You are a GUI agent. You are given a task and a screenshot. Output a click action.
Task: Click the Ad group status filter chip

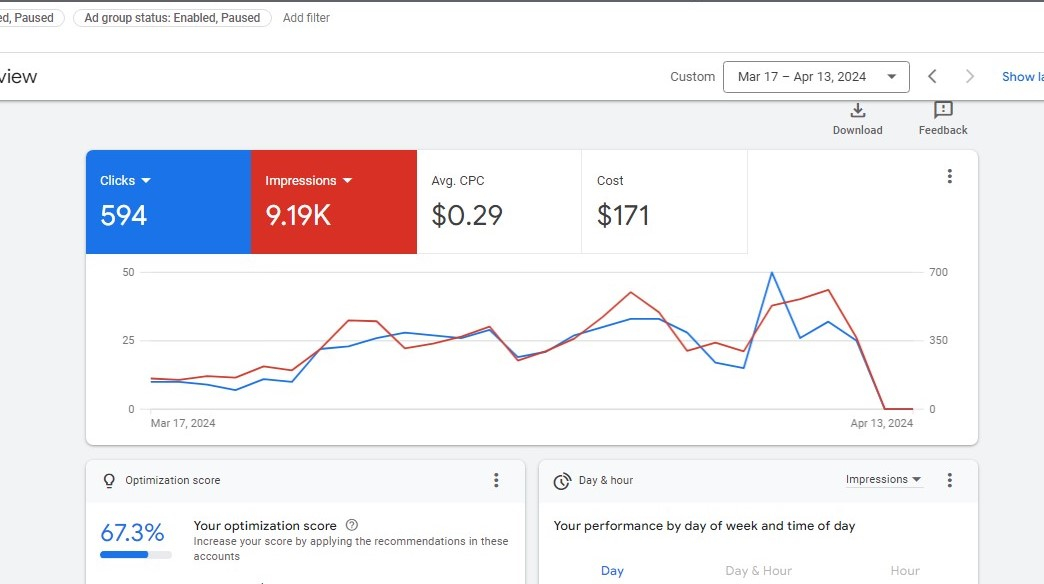(172, 18)
